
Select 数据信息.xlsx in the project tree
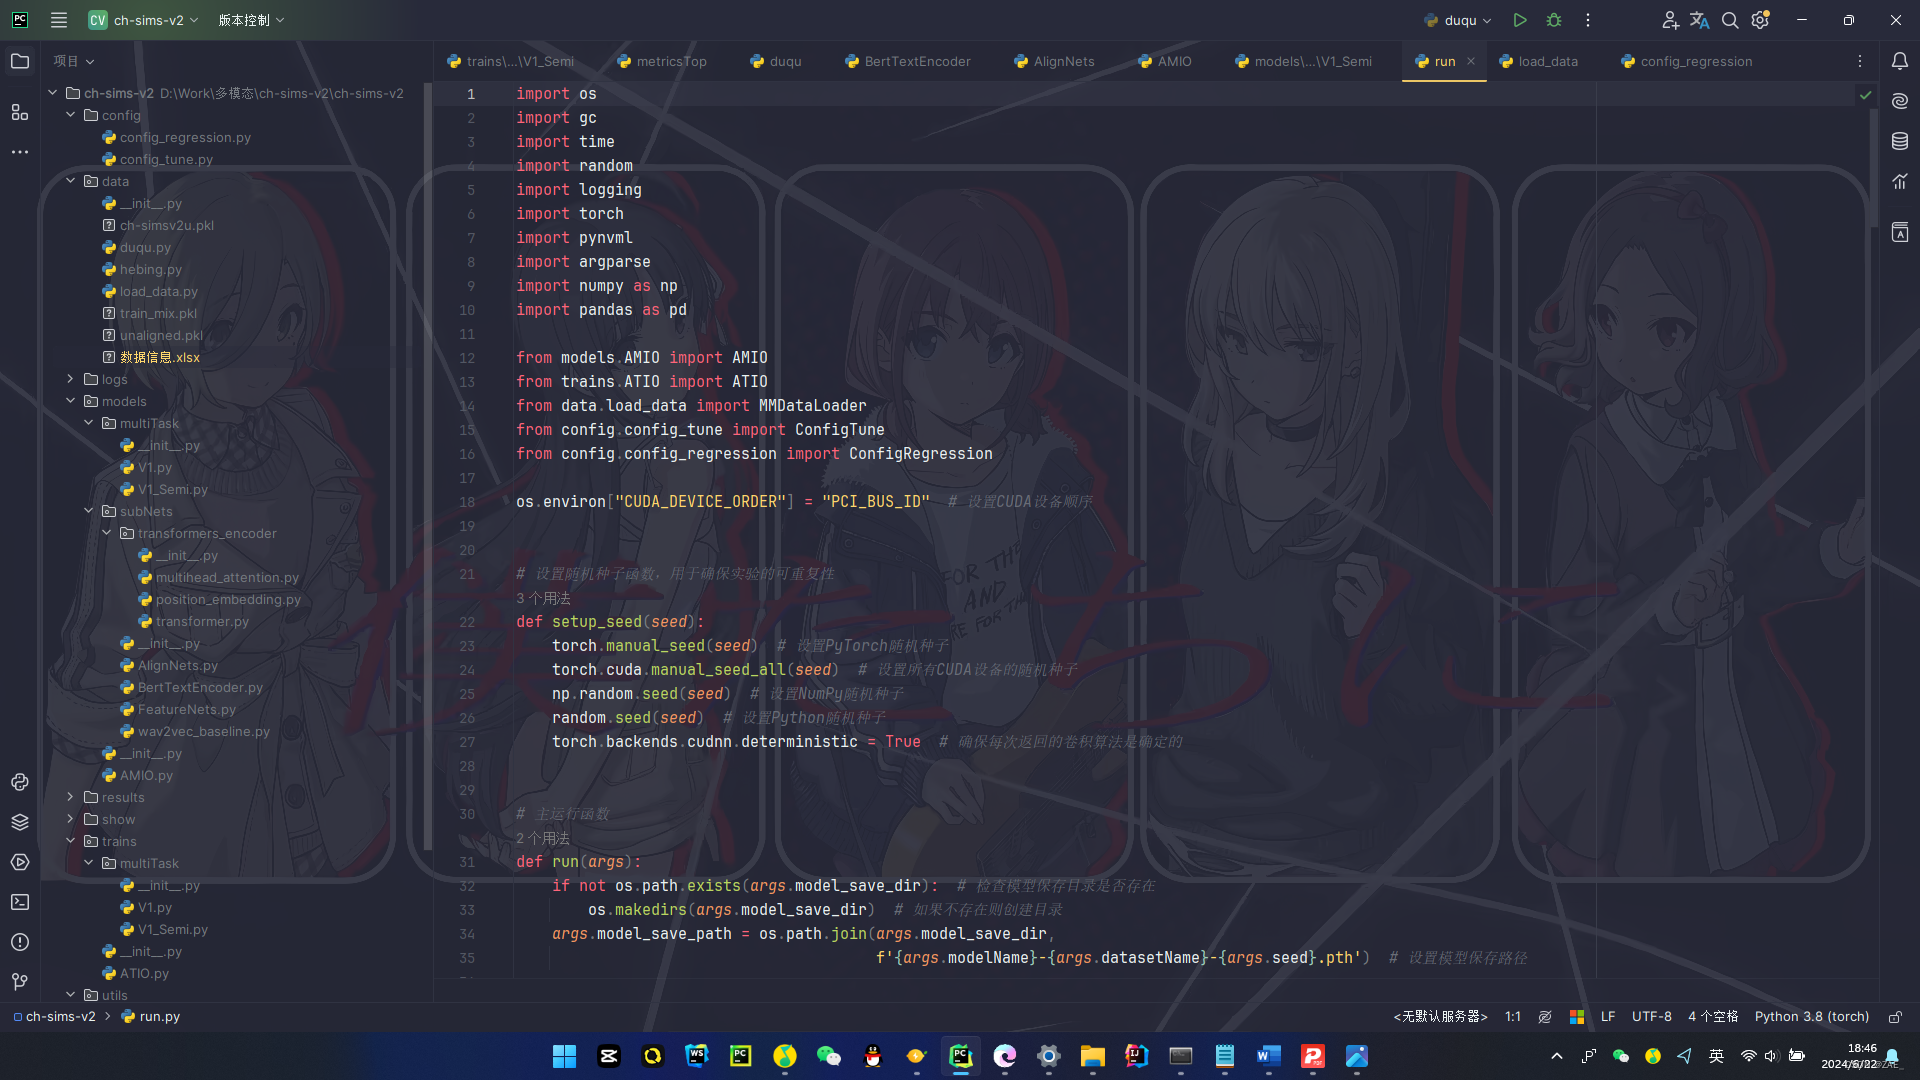(x=159, y=357)
